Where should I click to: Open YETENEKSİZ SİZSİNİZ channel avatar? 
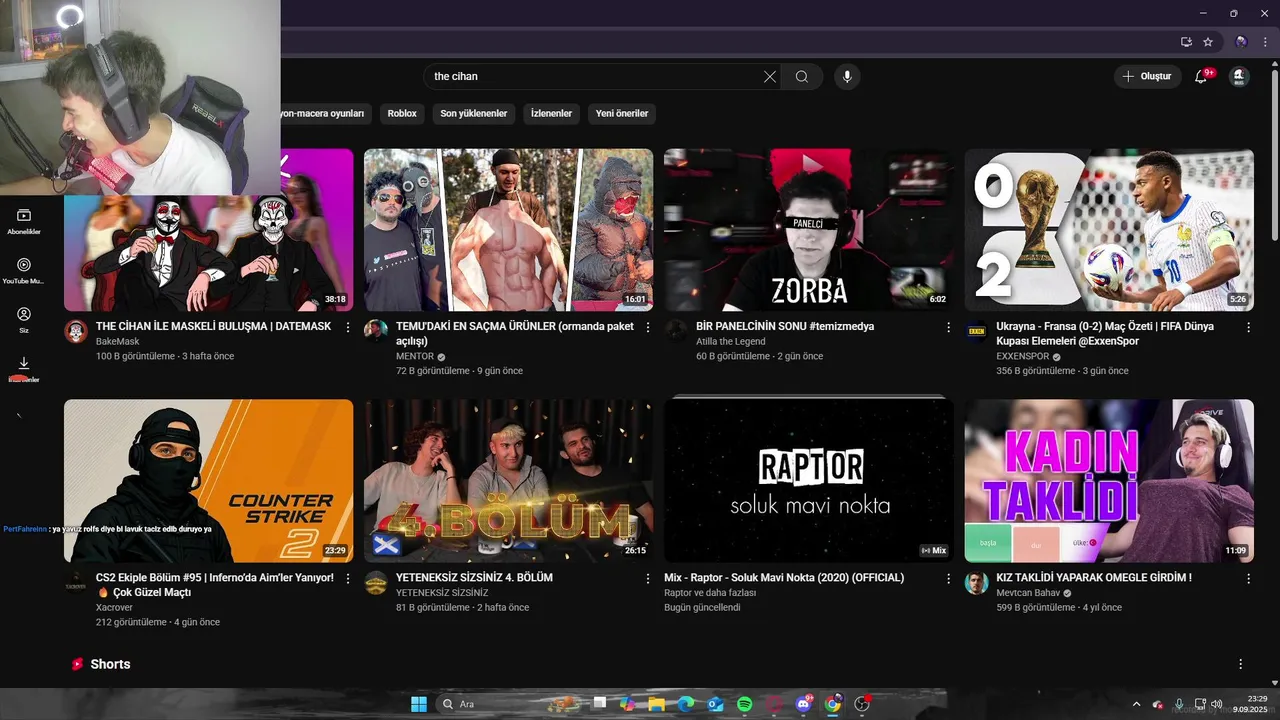pos(376,583)
